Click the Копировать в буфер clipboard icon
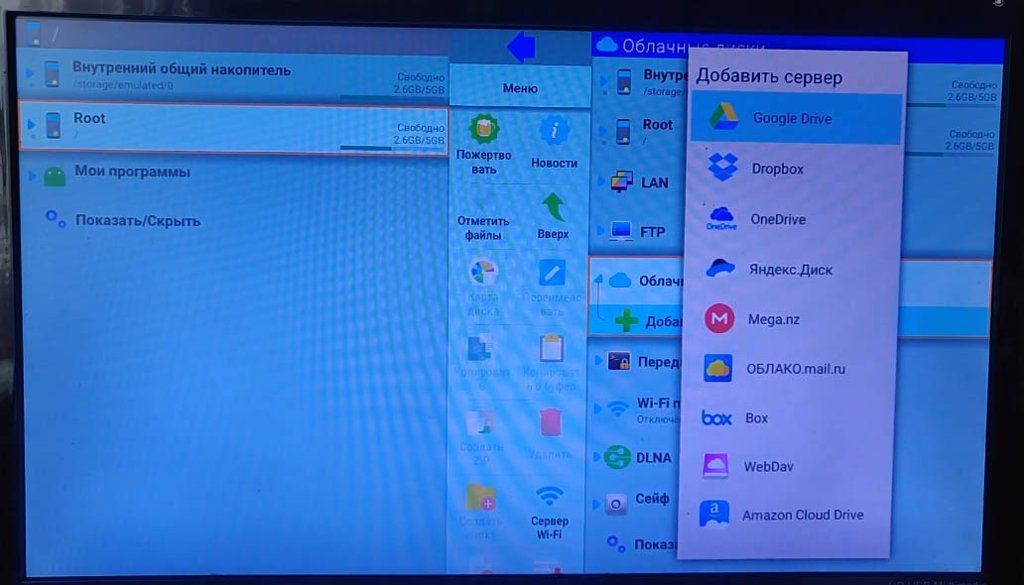Screen dimensions: 1024x585 pos(552,348)
